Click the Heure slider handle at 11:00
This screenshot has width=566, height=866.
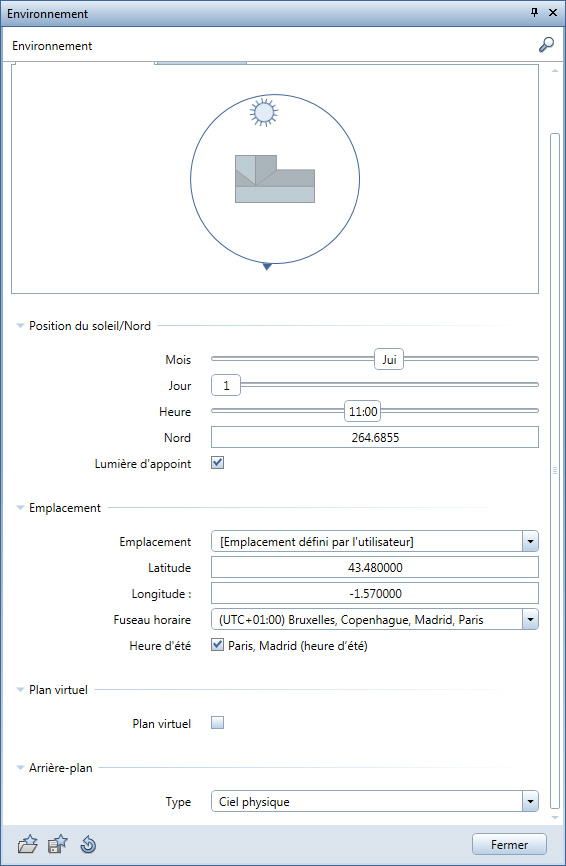coord(363,411)
